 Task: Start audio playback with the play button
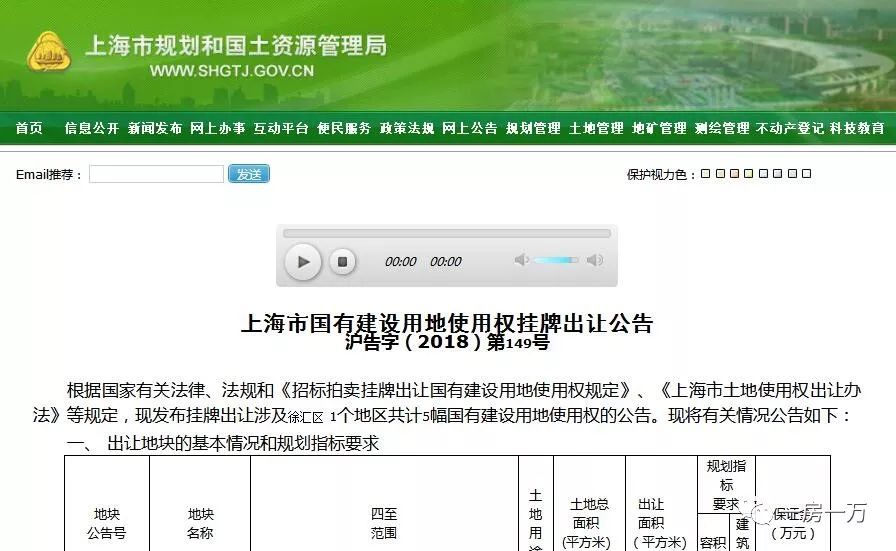tap(303, 262)
